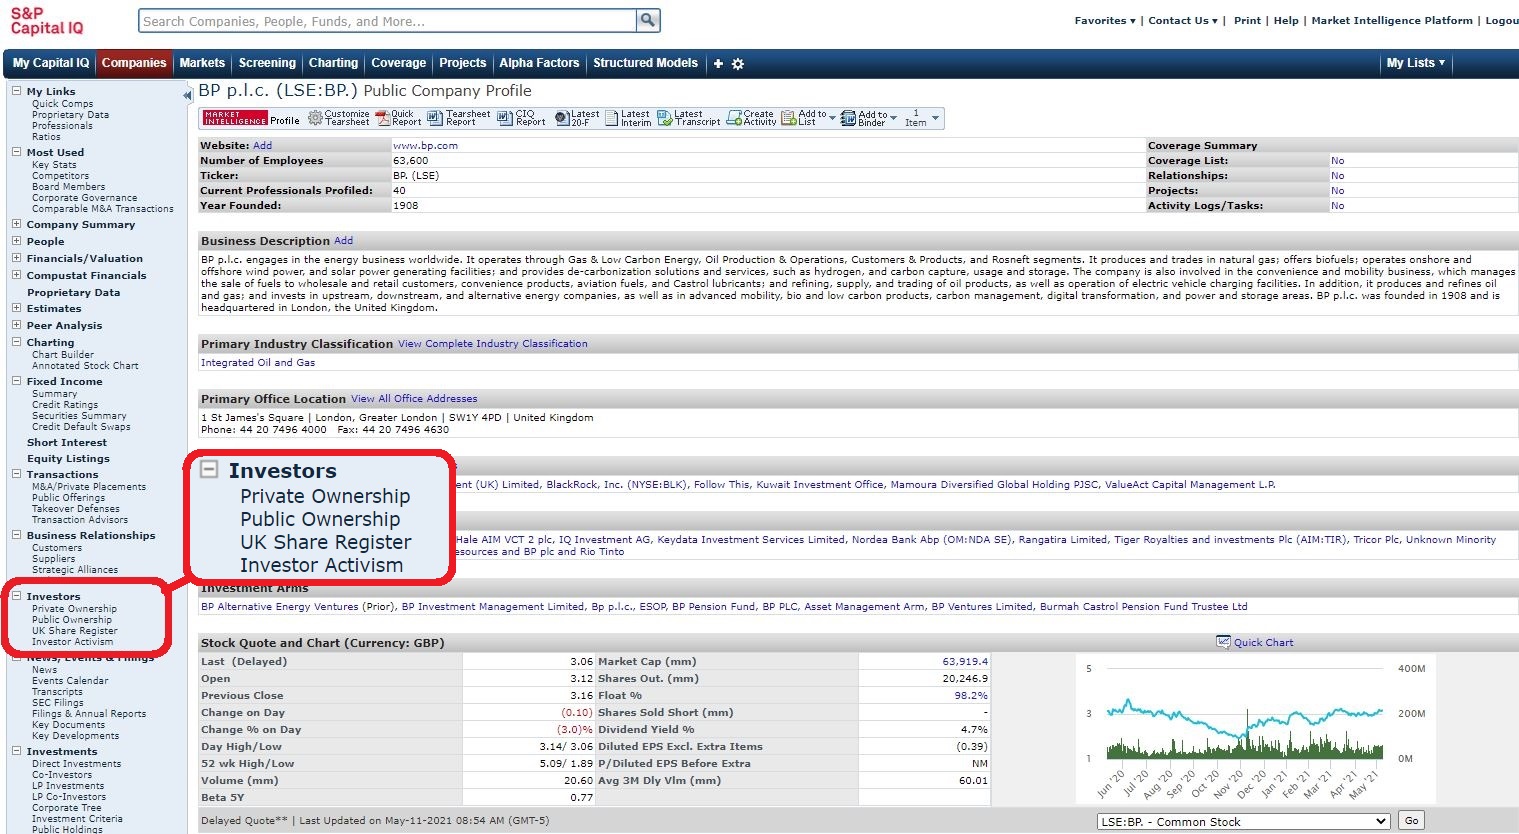The height and width of the screenshot is (834, 1519).
Task: Collapse the left sidebar panel arrow
Action: point(187,96)
